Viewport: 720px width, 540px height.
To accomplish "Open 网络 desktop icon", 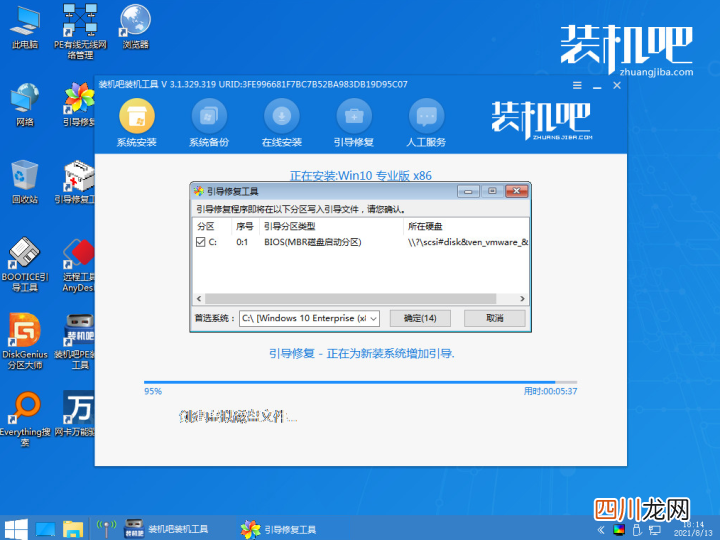I will click(x=25, y=104).
